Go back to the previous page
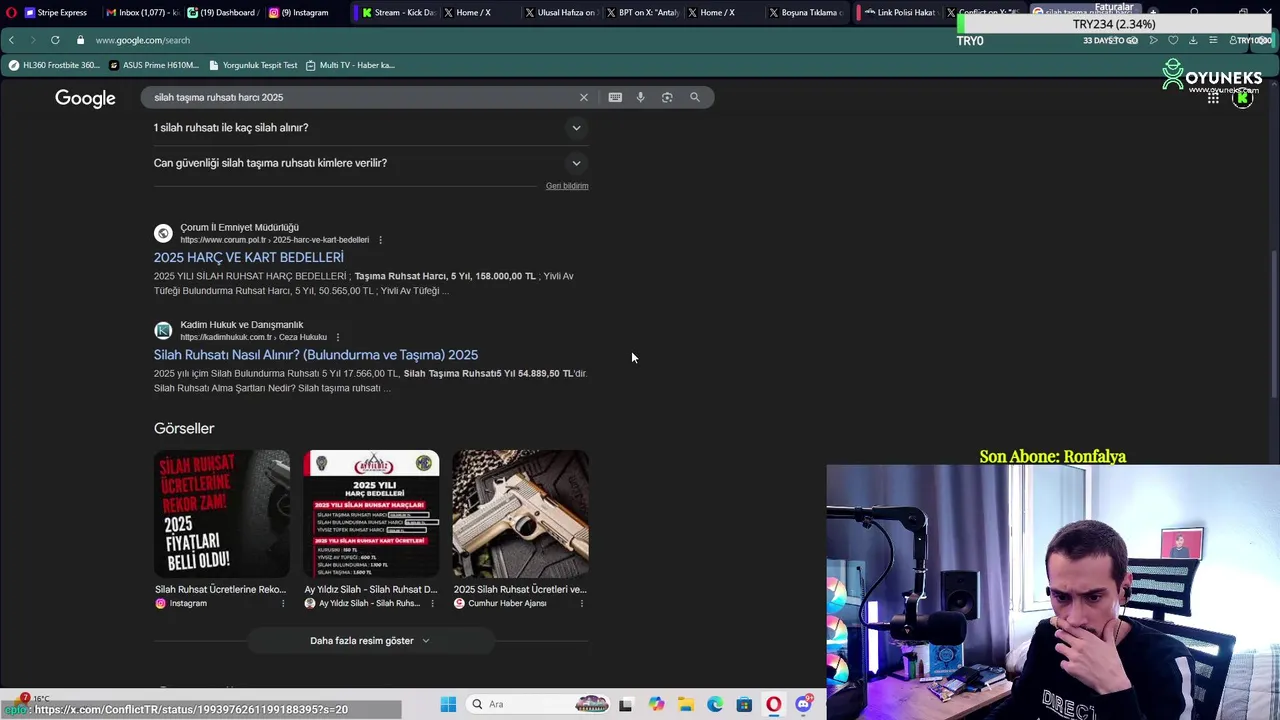This screenshot has height=720, width=1280. pyautogui.click(x=11, y=40)
